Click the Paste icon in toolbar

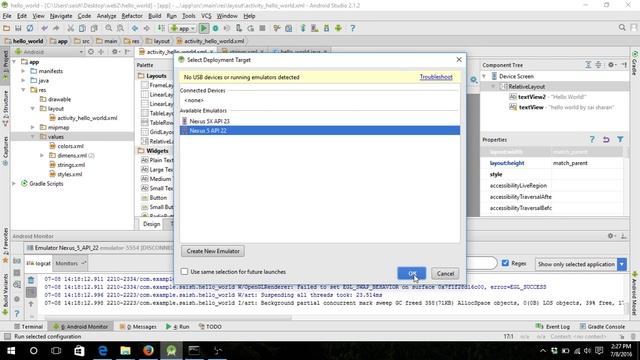(94, 28)
